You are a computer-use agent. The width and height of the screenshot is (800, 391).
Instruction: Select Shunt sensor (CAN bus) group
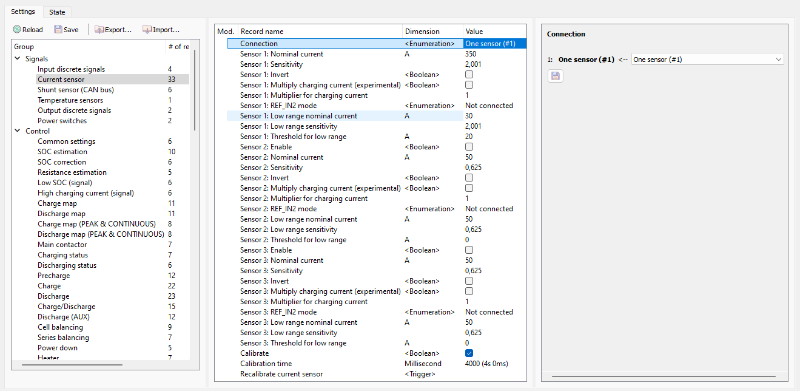pyautogui.click(x=76, y=89)
